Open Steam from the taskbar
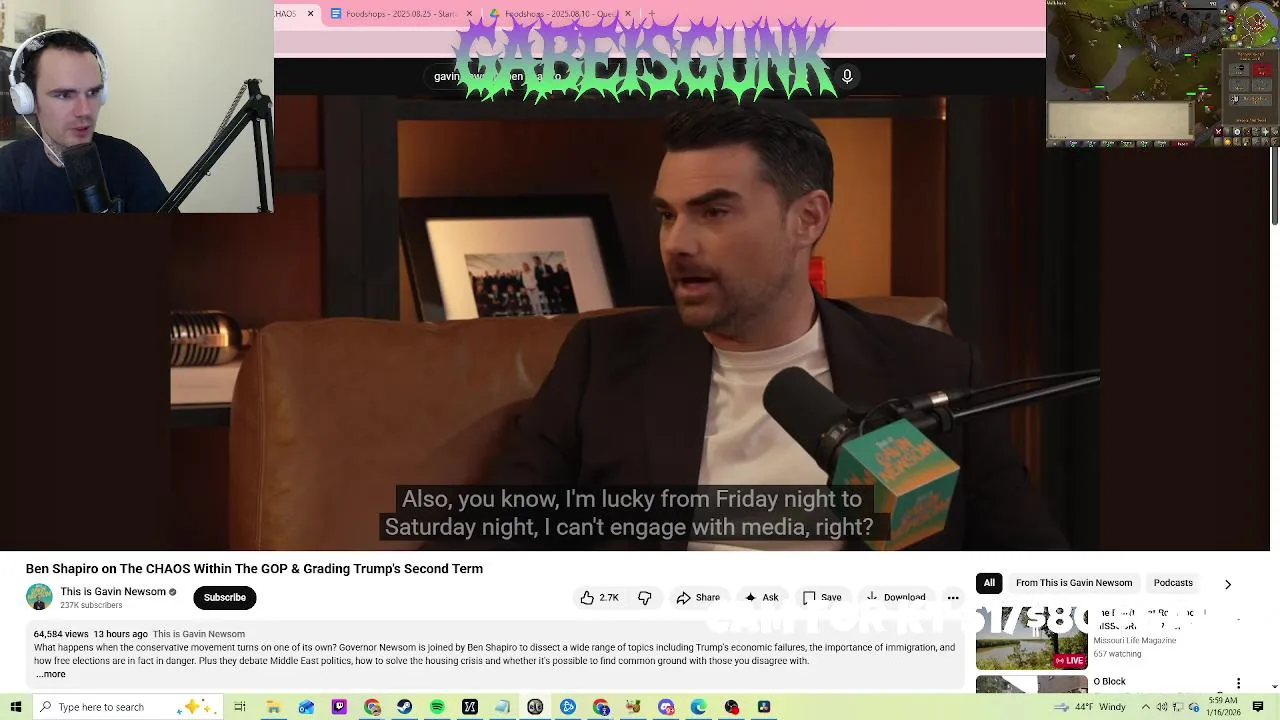 click(404, 707)
